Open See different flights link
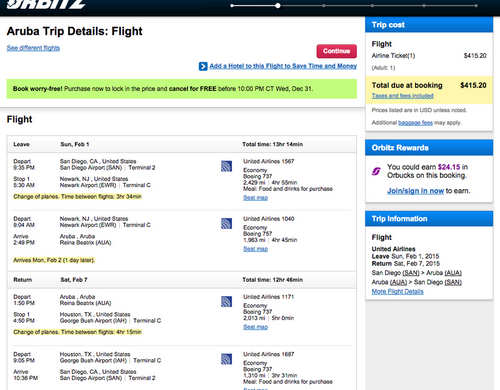 point(33,48)
